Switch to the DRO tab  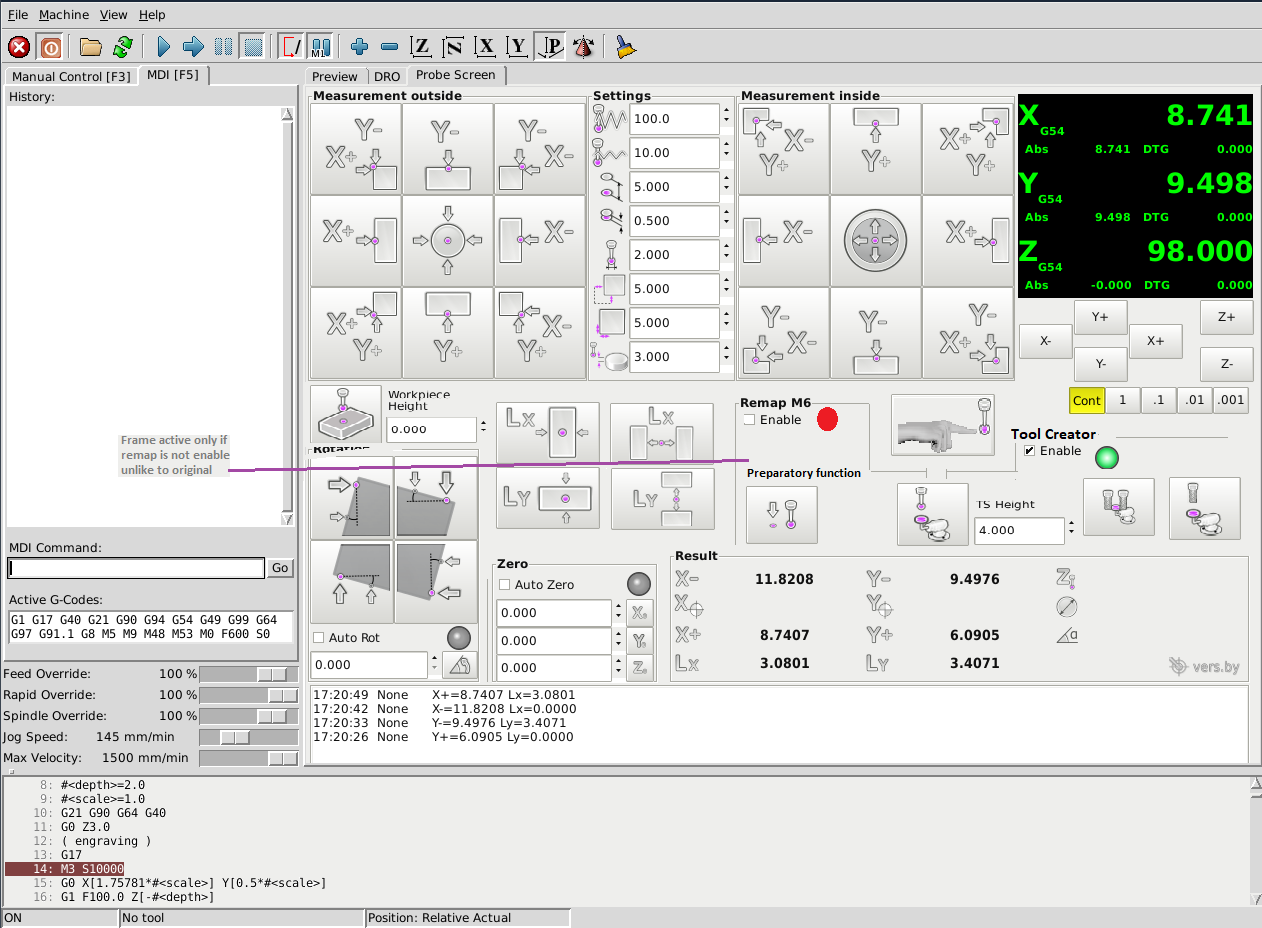point(386,76)
